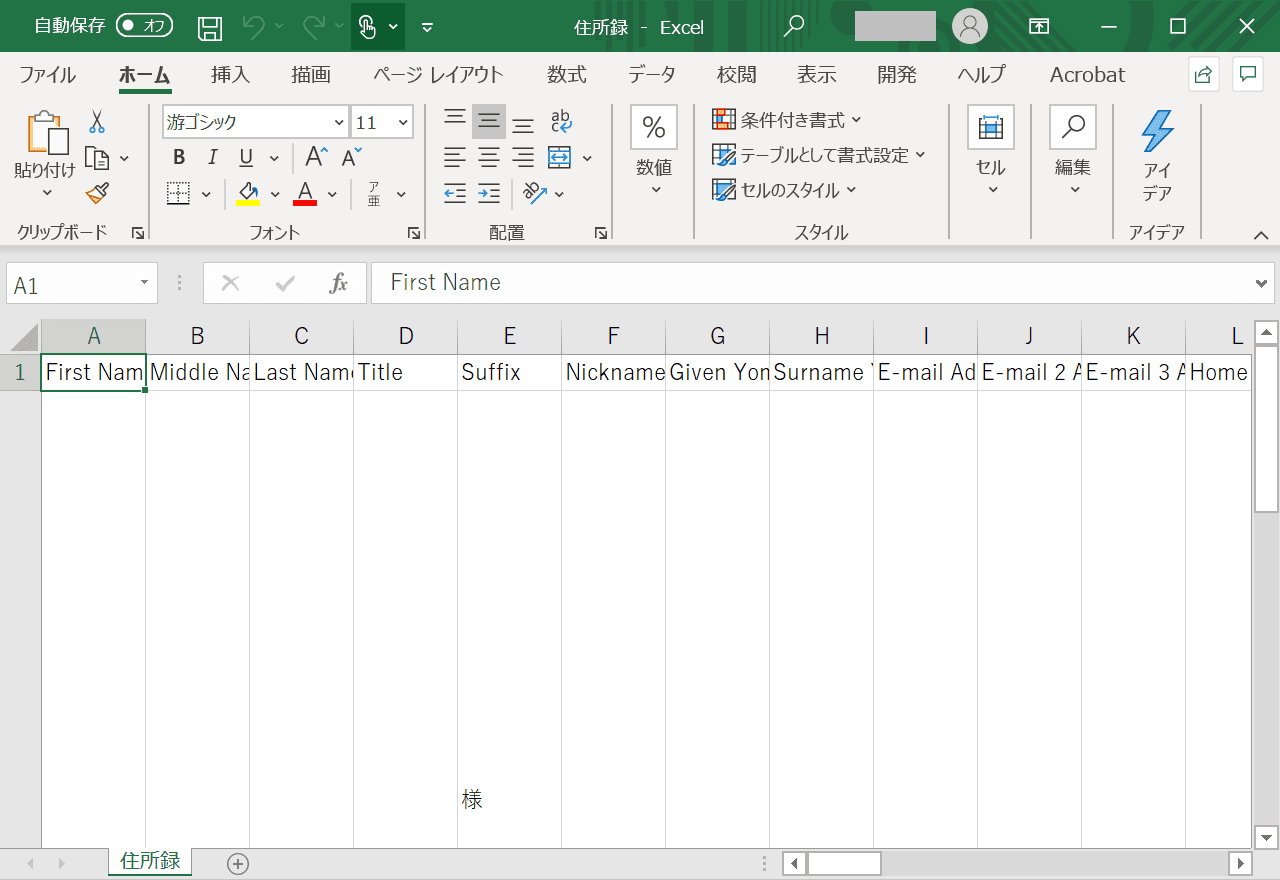The width and height of the screenshot is (1280, 880).
Task: Open the Search magnifier in the title bar
Action: (x=794, y=27)
